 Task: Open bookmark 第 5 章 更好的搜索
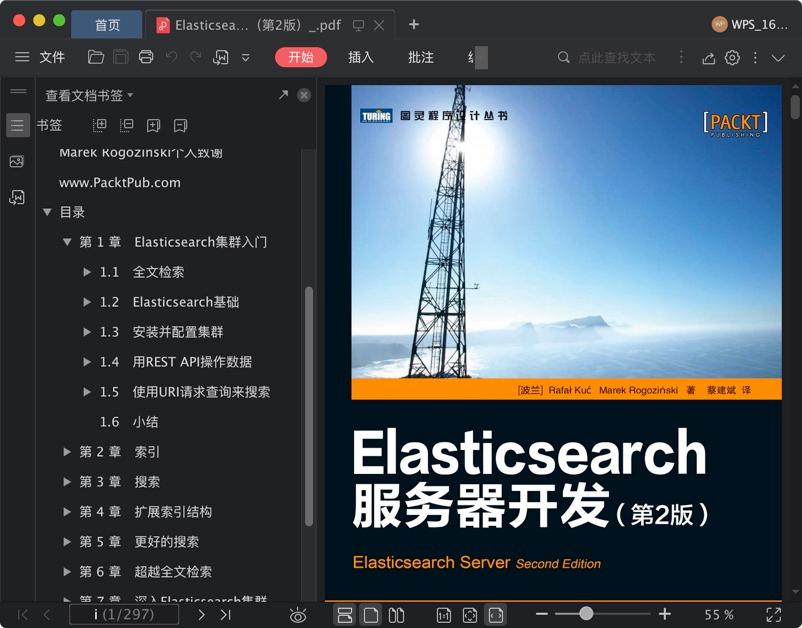pos(139,542)
